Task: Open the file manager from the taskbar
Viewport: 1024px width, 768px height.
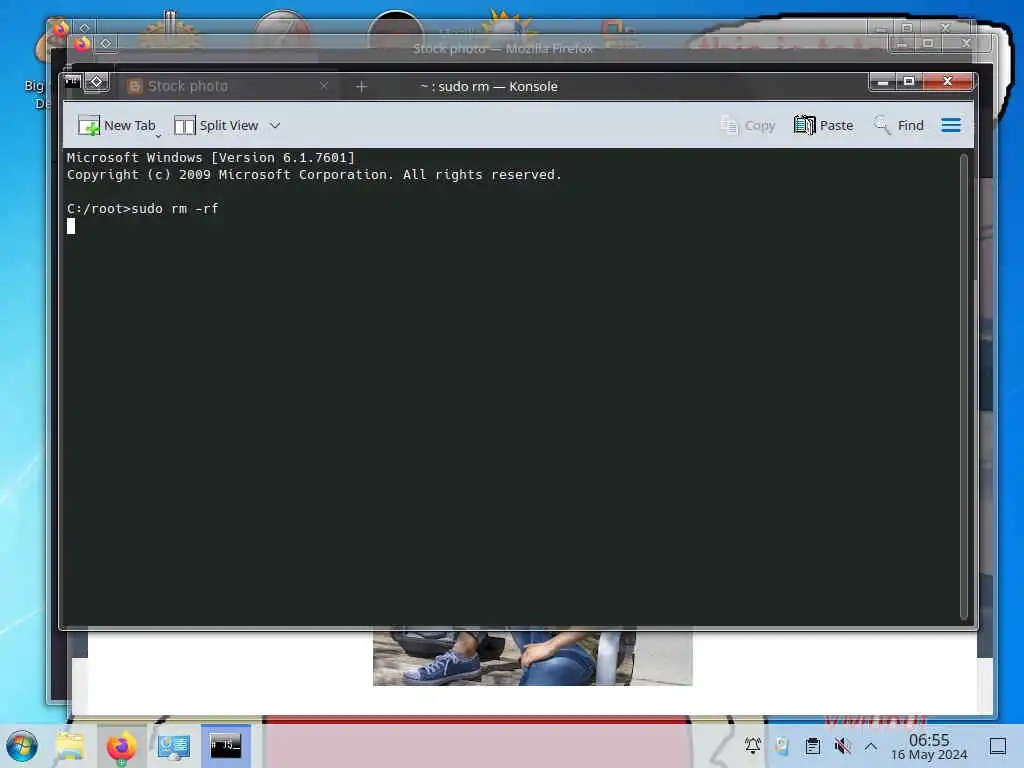Action: [x=71, y=746]
